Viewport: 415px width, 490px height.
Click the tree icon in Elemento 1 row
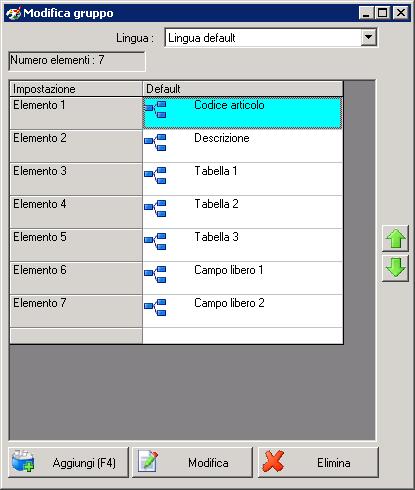155,109
